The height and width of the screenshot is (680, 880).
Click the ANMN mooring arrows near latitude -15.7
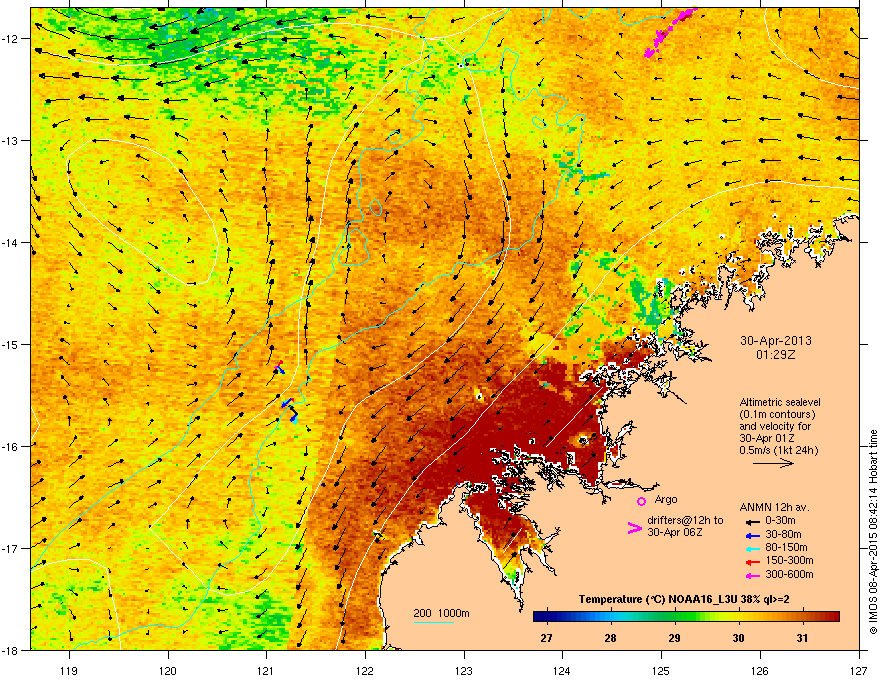pyautogui.click(x=290, y=410)
